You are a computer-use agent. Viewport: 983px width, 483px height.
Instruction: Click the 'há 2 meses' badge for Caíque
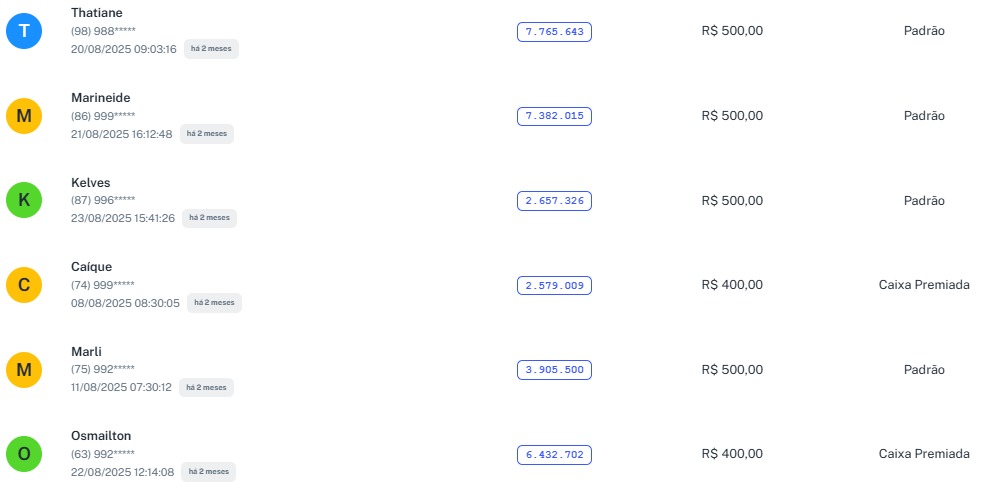pos(214,302)
